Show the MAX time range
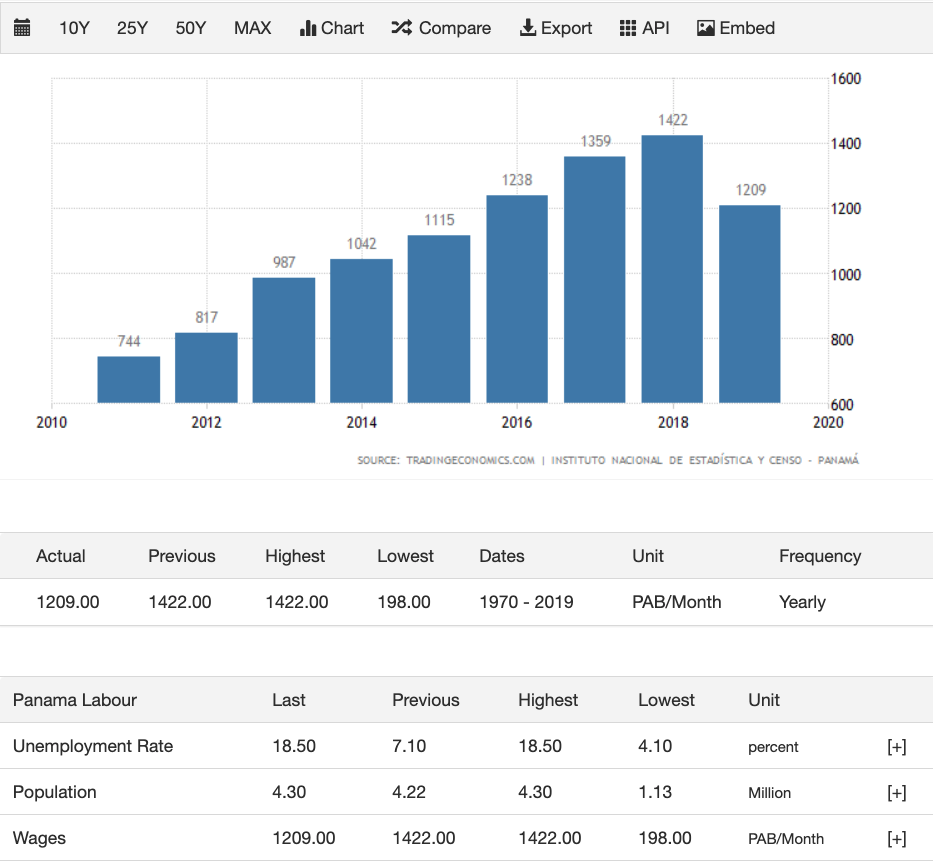This screenshot has height=866, width=933. pyautogui.click(x=252, y=28)
